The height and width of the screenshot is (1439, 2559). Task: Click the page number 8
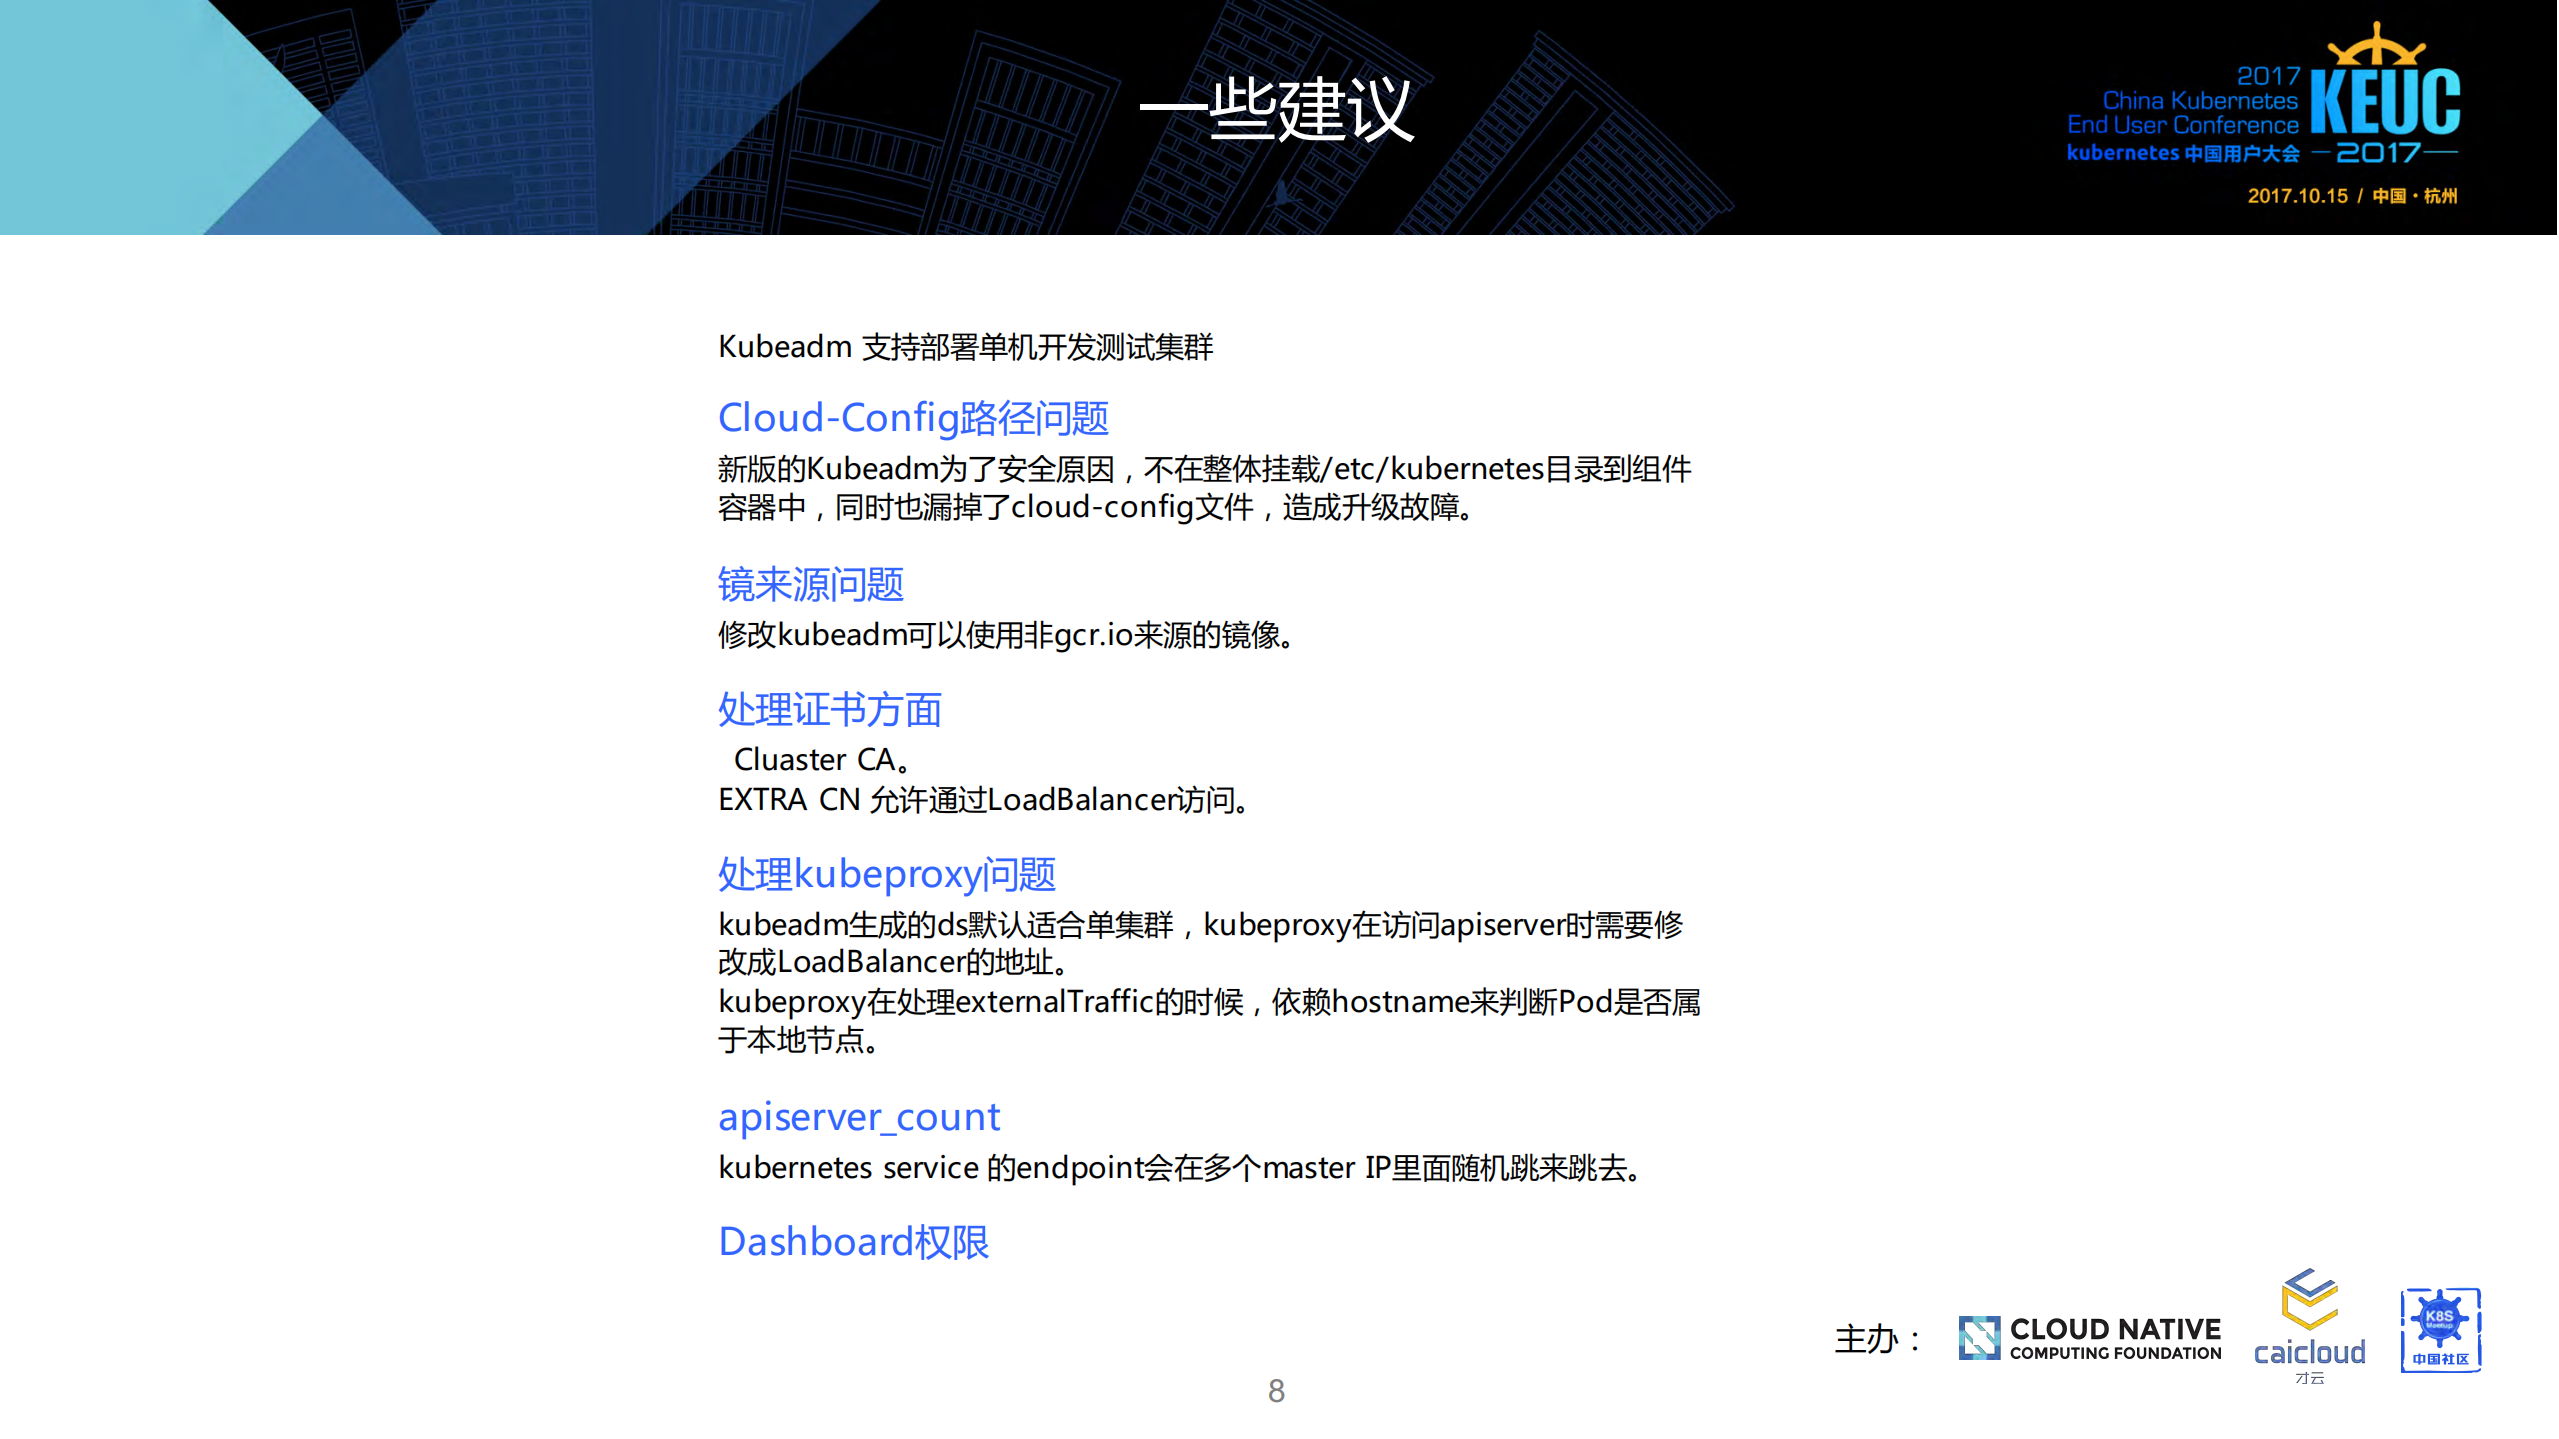pos(1277,1390)
